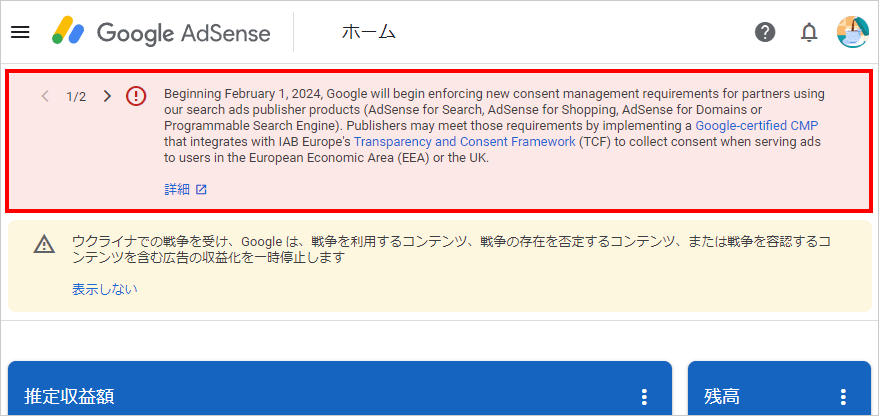Click the 1/2 alert counter
The image size is (879, 416).
pyautogui.click(x=76, y=96)
